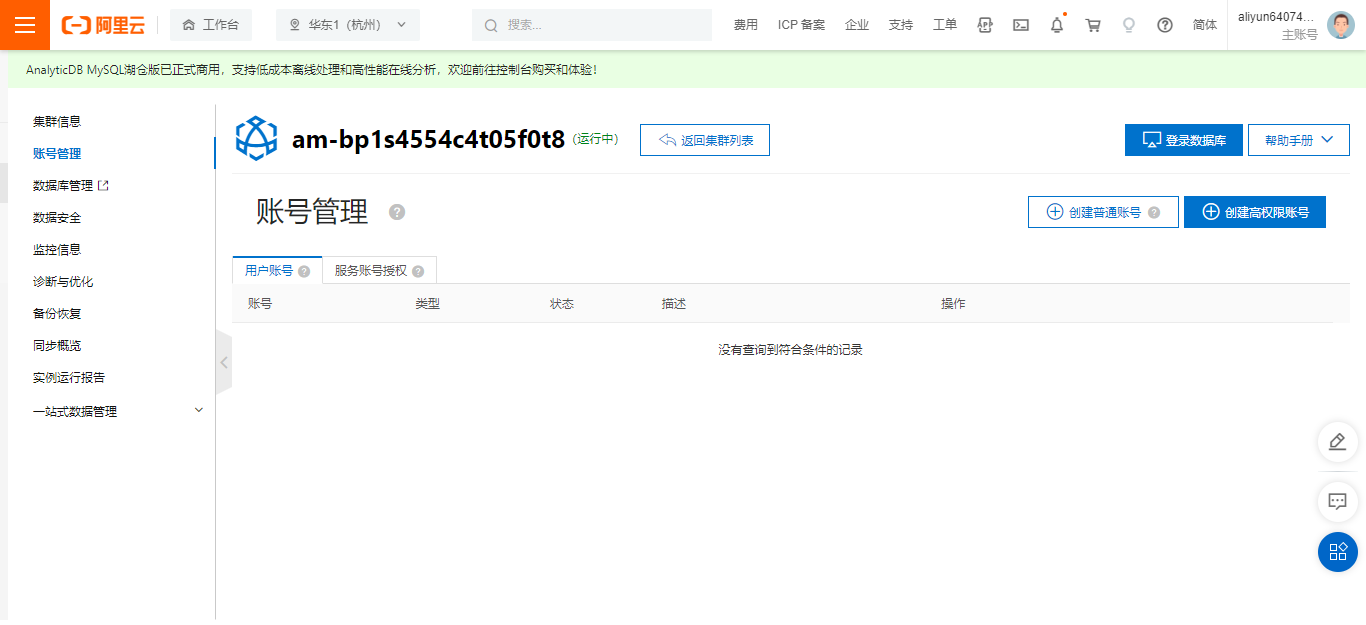
Task: Click the lightbulb suggestion icon
Action: pos(1129,25)
